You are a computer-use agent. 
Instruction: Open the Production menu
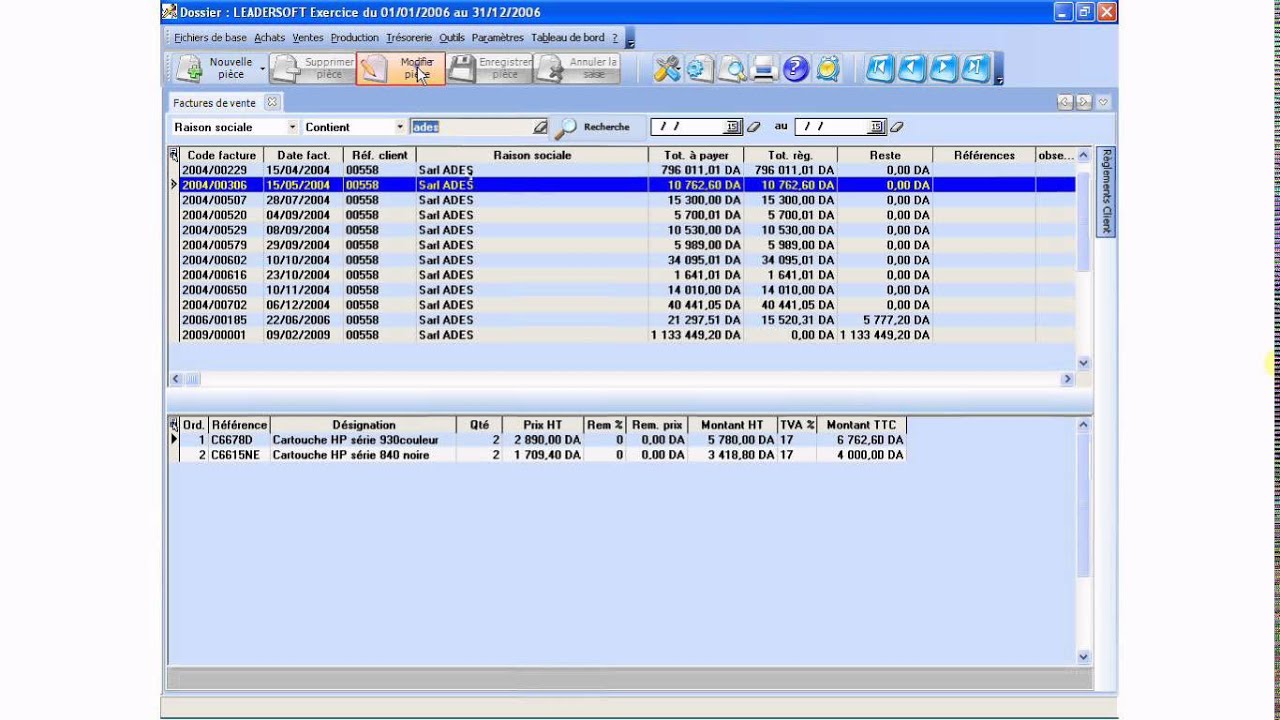[354, 37]
